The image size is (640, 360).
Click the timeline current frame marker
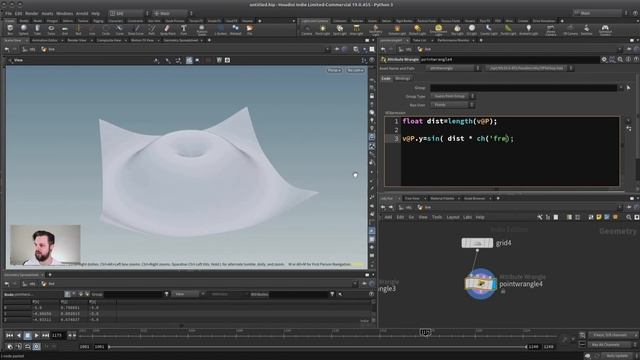[425, 332]
